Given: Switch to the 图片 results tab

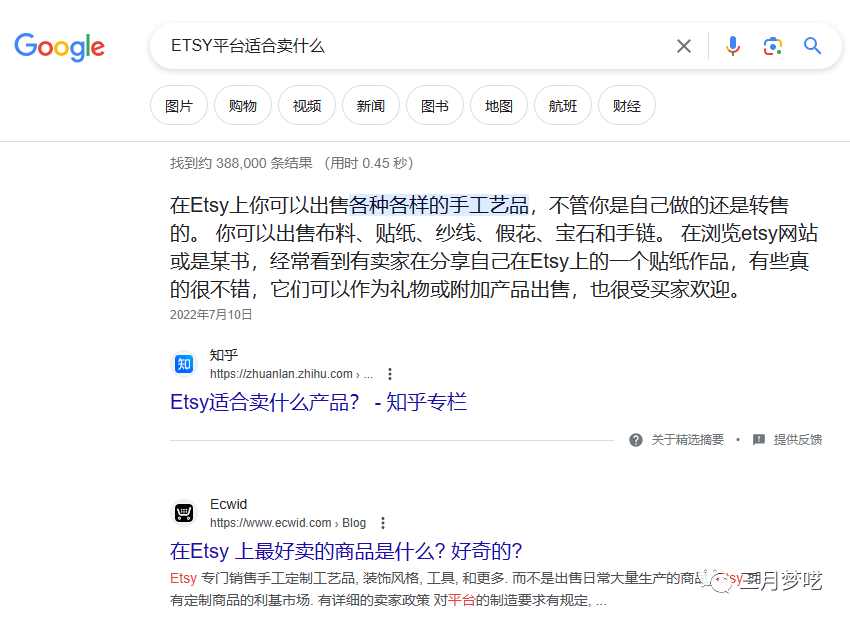Looking at the screenshot, I should (179, 105).
